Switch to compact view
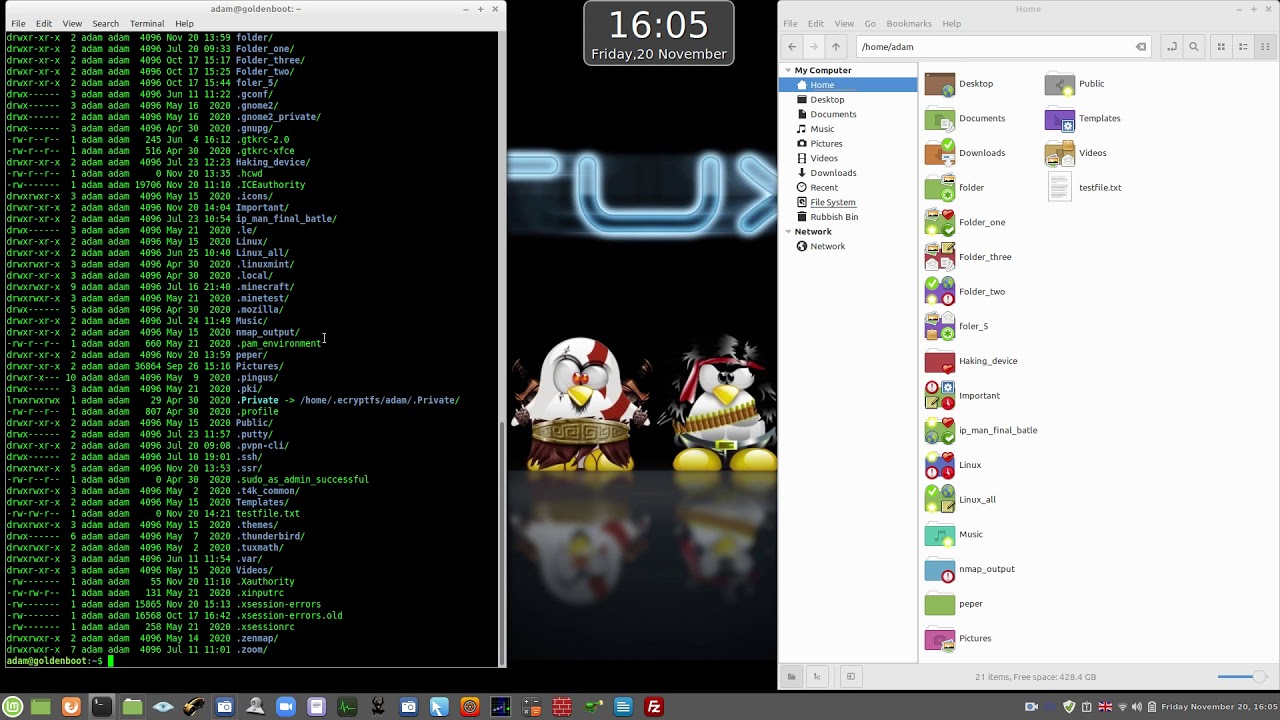Image resolution: width=1280 pixels, height=720 pixels. click(x=1265, y=46)
